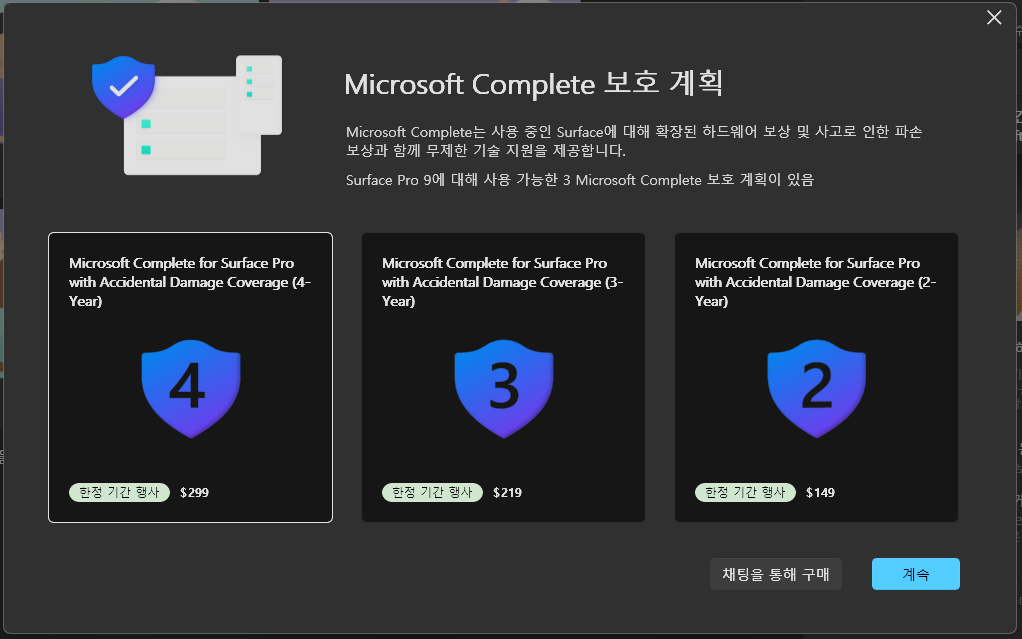Click the $219 price
This screenshot has width=1022, height=639.
tap(507, 492)
